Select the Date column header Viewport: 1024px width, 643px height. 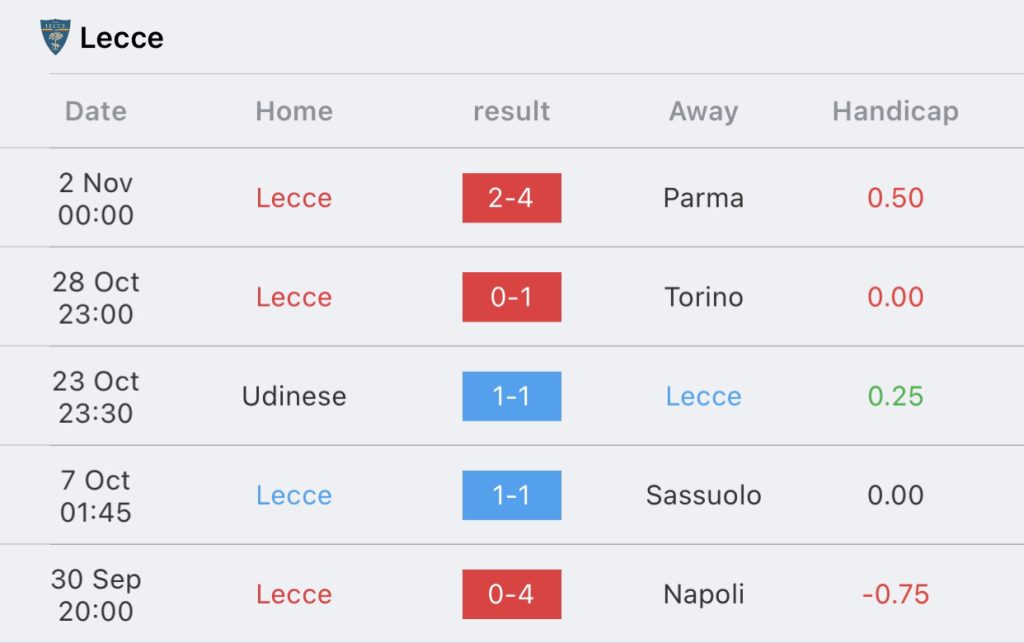click(x=96, y=111)
